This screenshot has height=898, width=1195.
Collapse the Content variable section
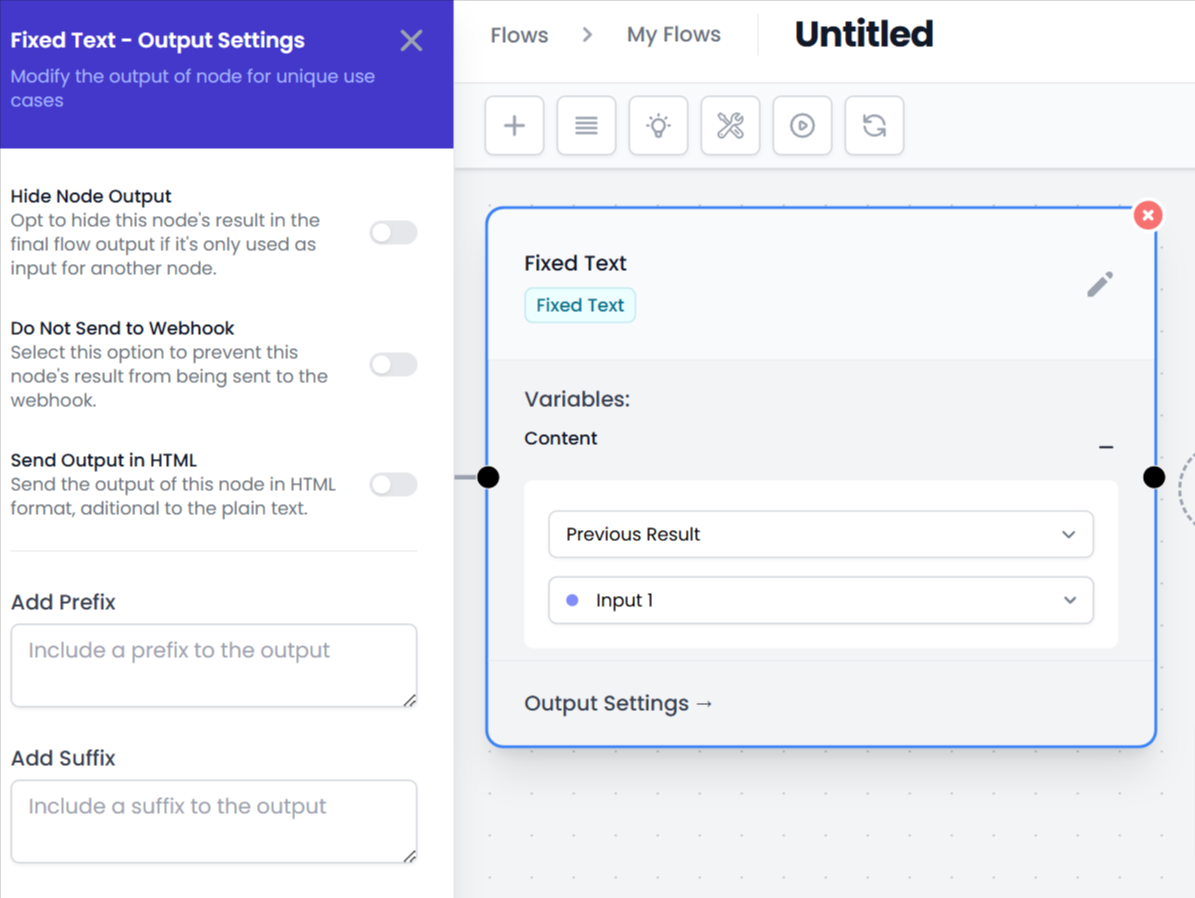pos(1106,447)
